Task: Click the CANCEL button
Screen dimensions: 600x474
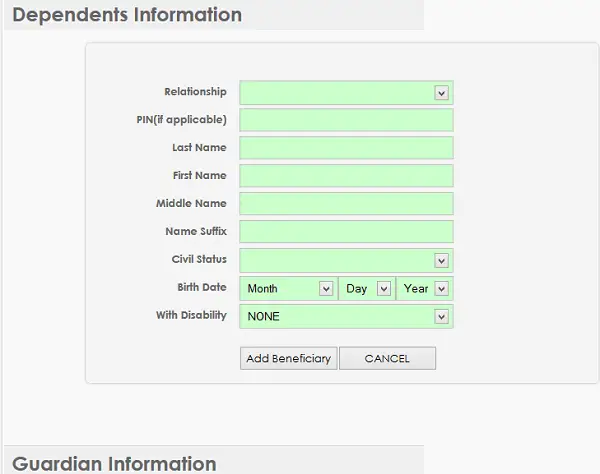Action: pyautogui.click(x=387, y=358)
